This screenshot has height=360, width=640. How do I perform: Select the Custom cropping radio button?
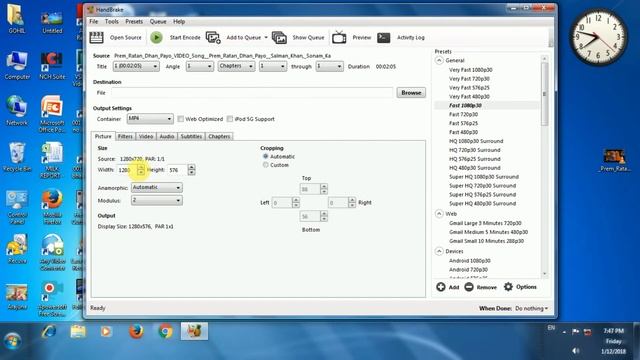click(266, 165)
